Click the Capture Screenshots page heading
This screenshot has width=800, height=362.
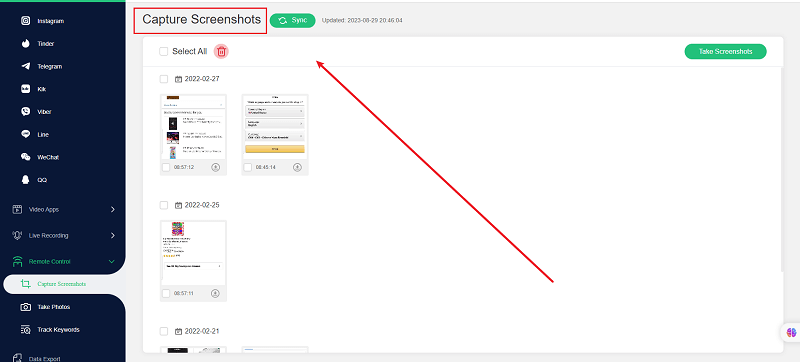point(201,20)
